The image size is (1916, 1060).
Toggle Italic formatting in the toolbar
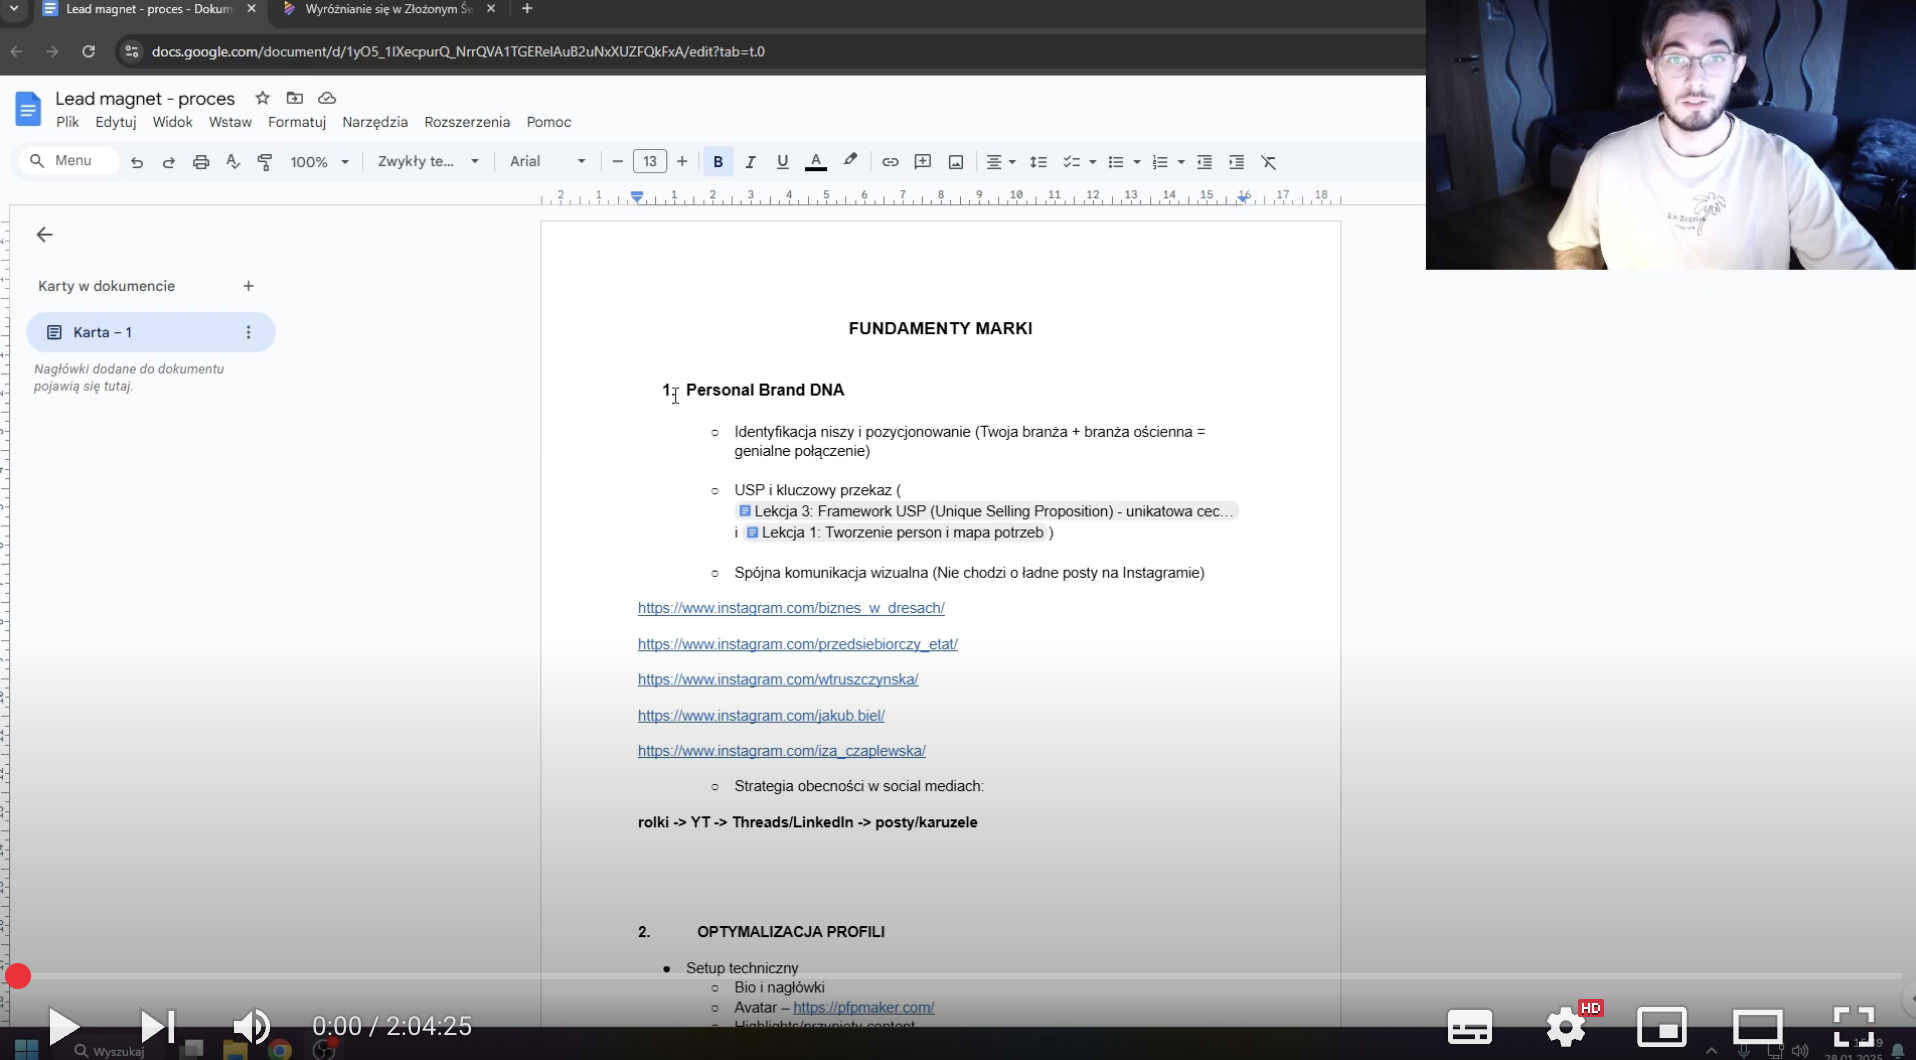coord(750,162)
